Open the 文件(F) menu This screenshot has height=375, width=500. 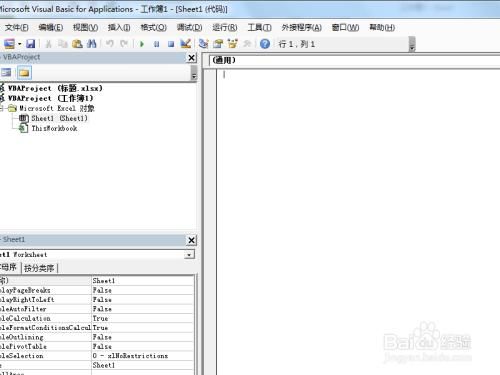(16, 27)
